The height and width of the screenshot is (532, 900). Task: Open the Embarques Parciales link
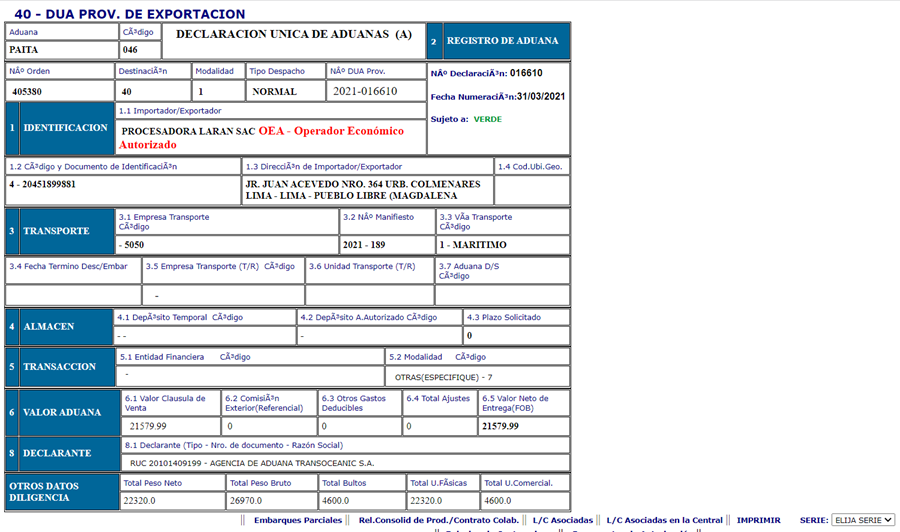pos(297,520)
